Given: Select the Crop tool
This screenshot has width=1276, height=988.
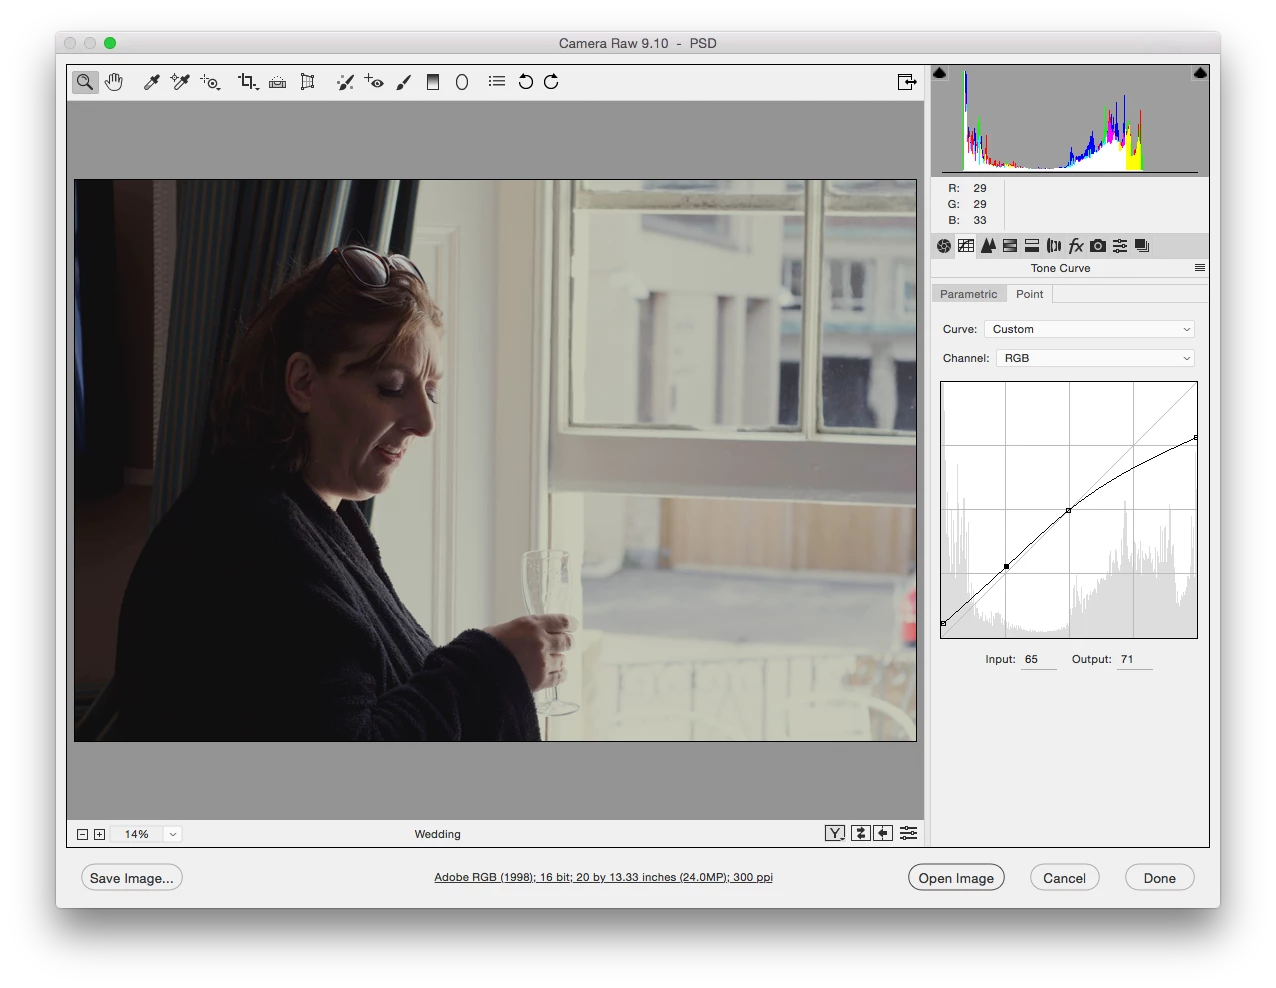Looking at the screenshot, I should click(x=248, y=82).
